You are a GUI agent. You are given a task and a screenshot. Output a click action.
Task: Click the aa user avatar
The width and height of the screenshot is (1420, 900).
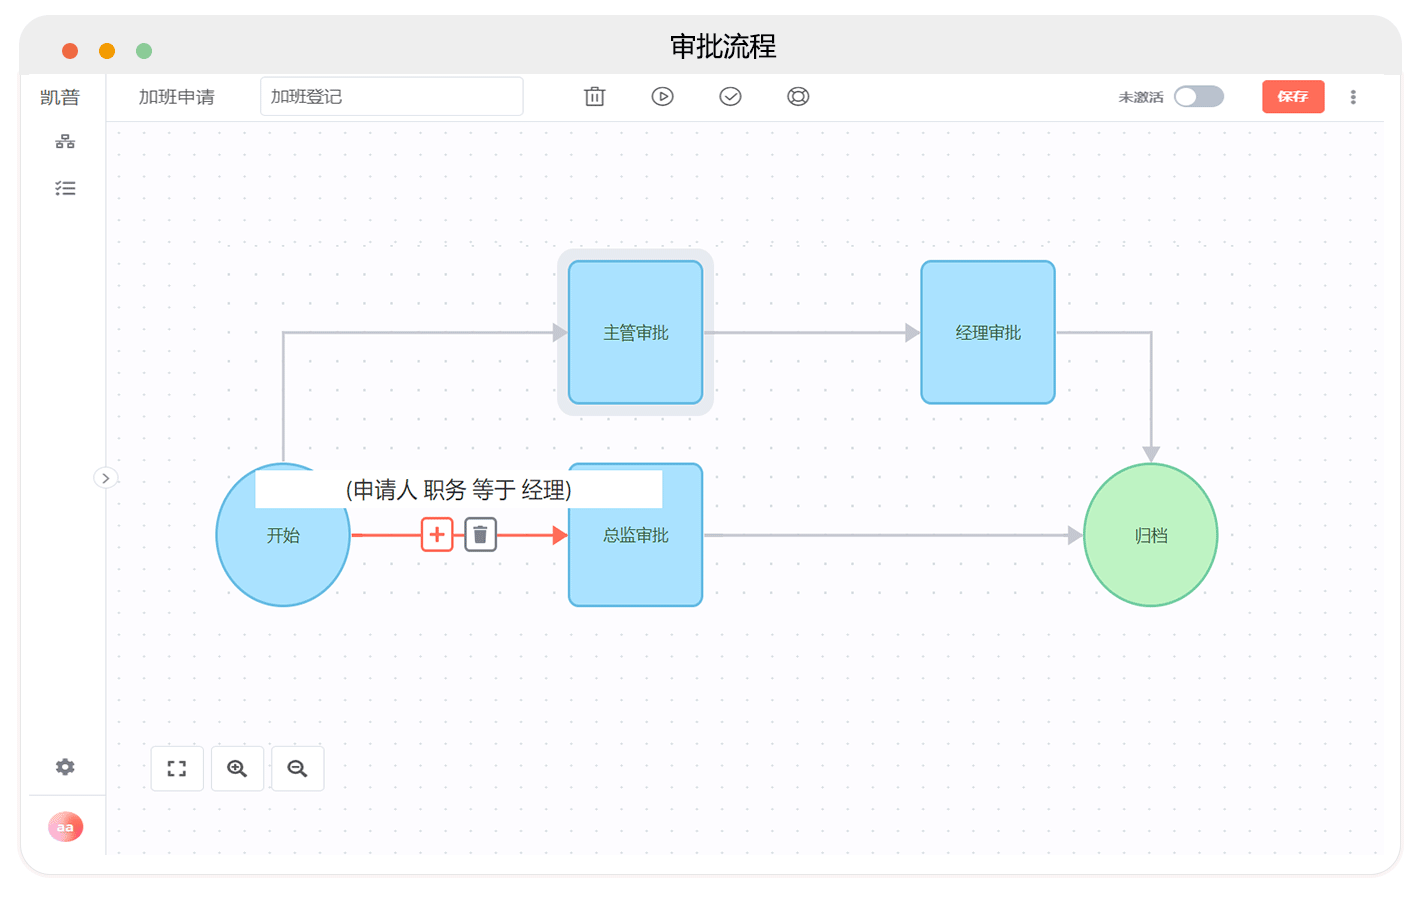click(x=65, y=827)
